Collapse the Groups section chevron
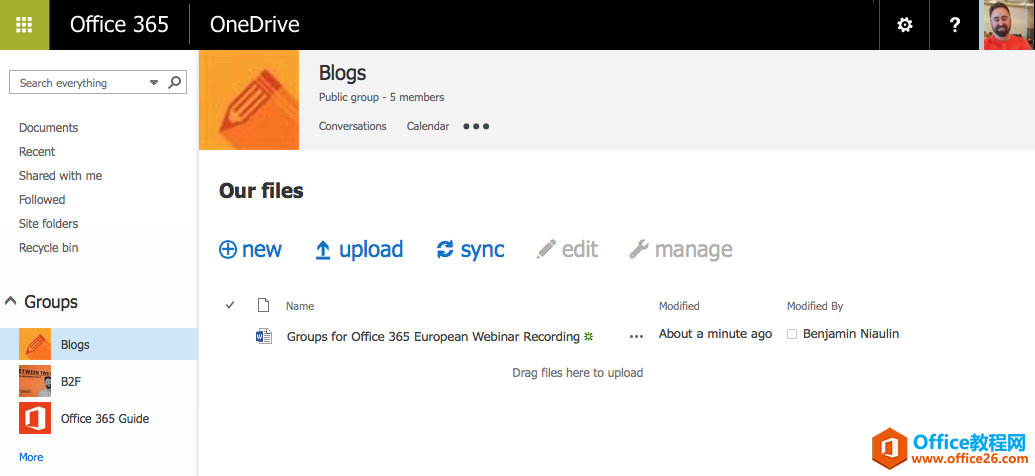 (x=11, y=301)
